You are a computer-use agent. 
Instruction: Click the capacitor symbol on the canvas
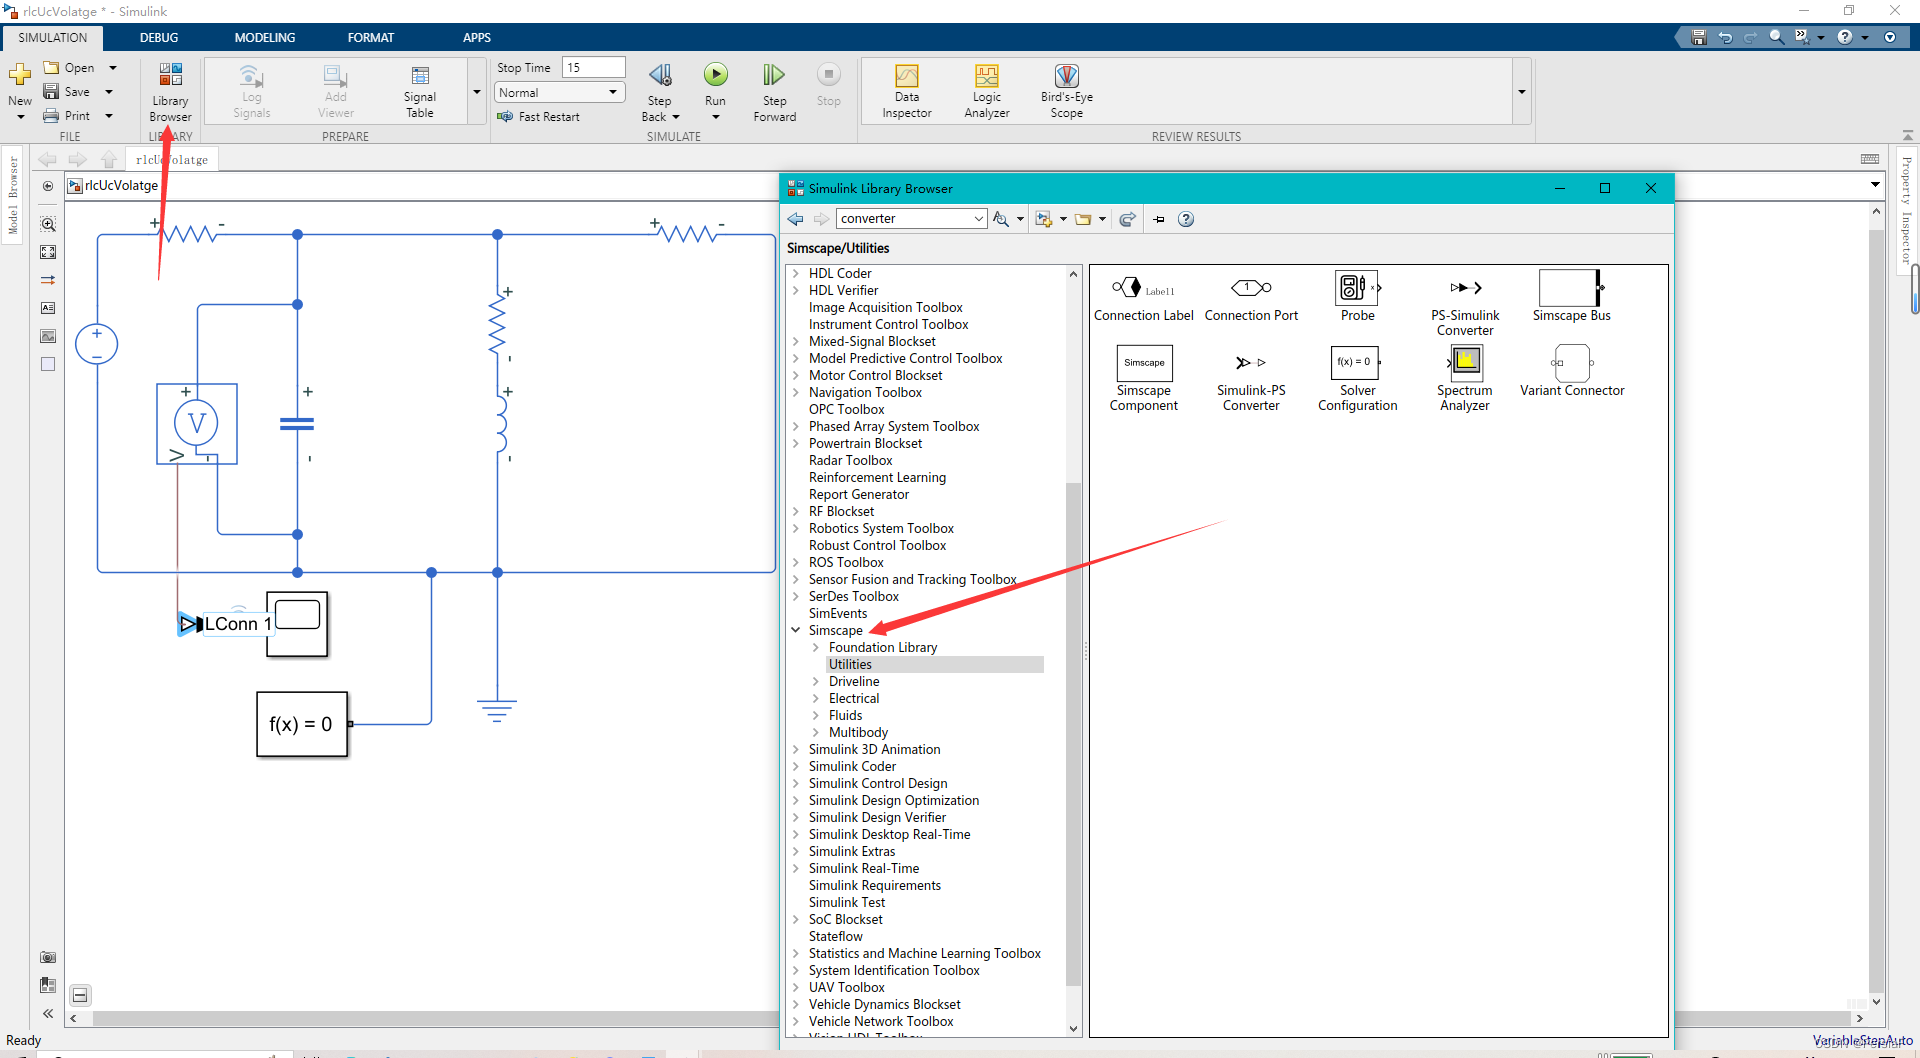pyautogui.click(x=297, y=424)
